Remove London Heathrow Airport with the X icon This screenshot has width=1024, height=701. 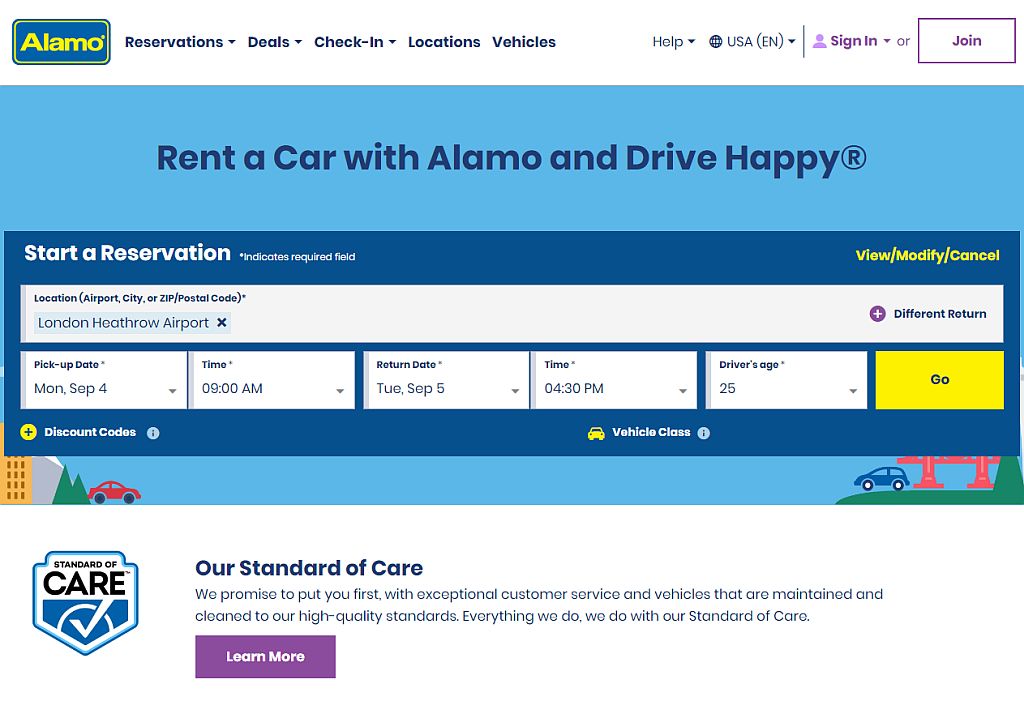pos(221,323)
